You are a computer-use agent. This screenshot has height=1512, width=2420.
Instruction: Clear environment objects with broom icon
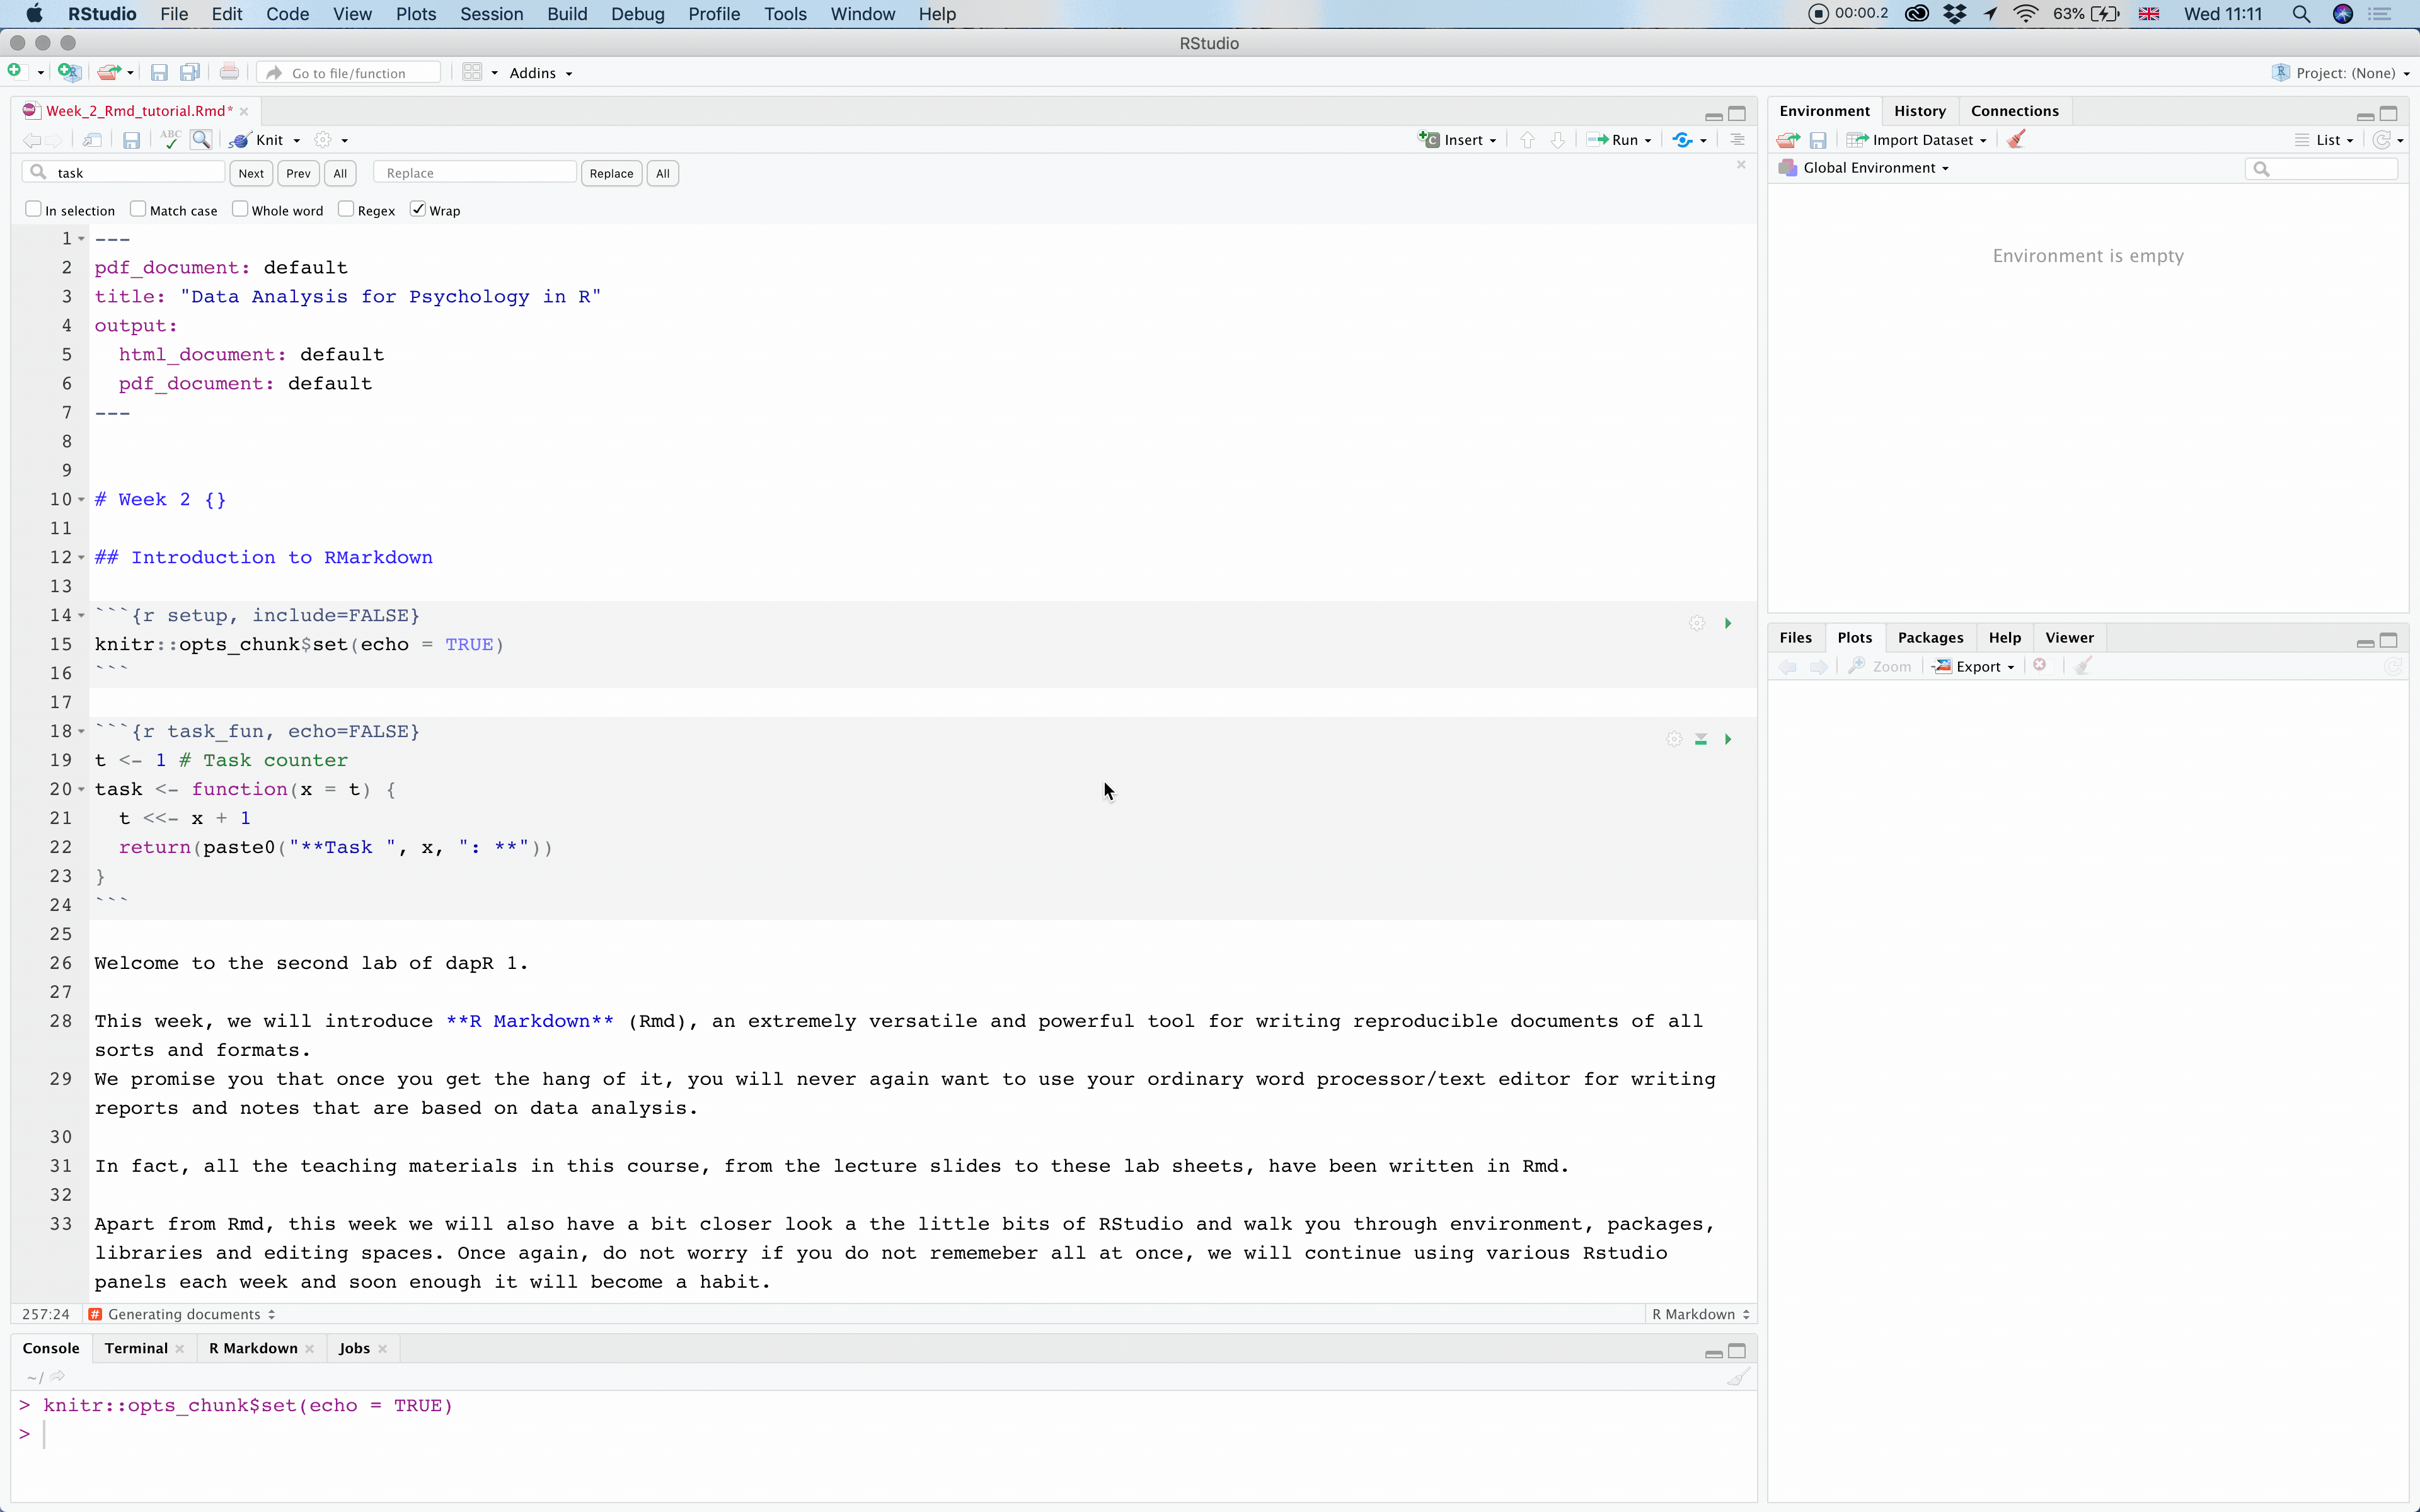click(2016, 140)
